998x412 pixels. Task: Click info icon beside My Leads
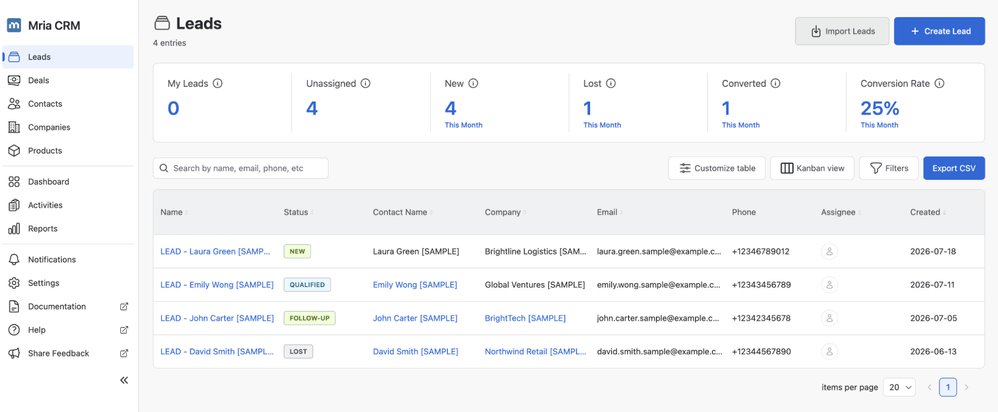click(x=218, y=83)
